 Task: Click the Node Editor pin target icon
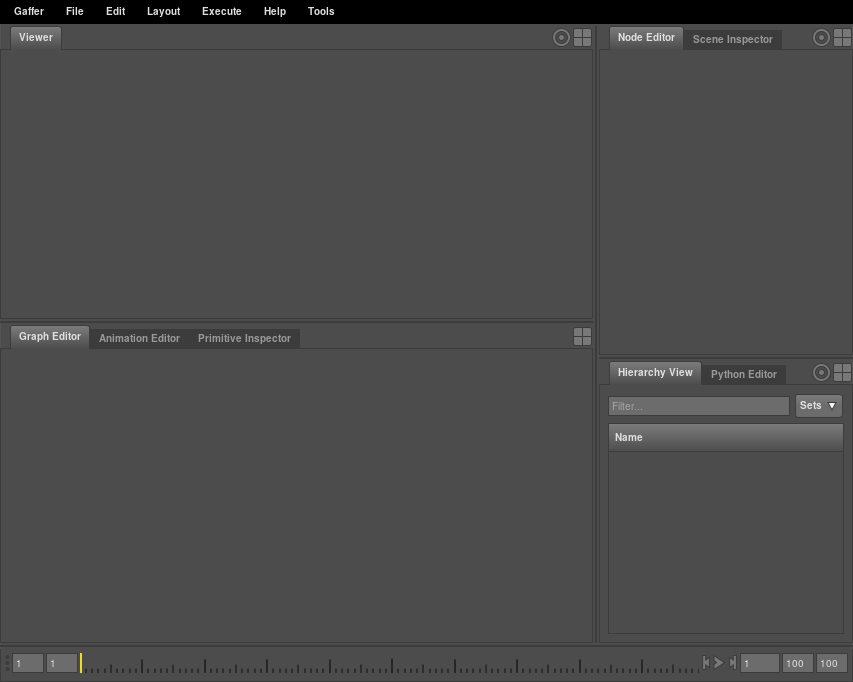[x=821, y=38]
